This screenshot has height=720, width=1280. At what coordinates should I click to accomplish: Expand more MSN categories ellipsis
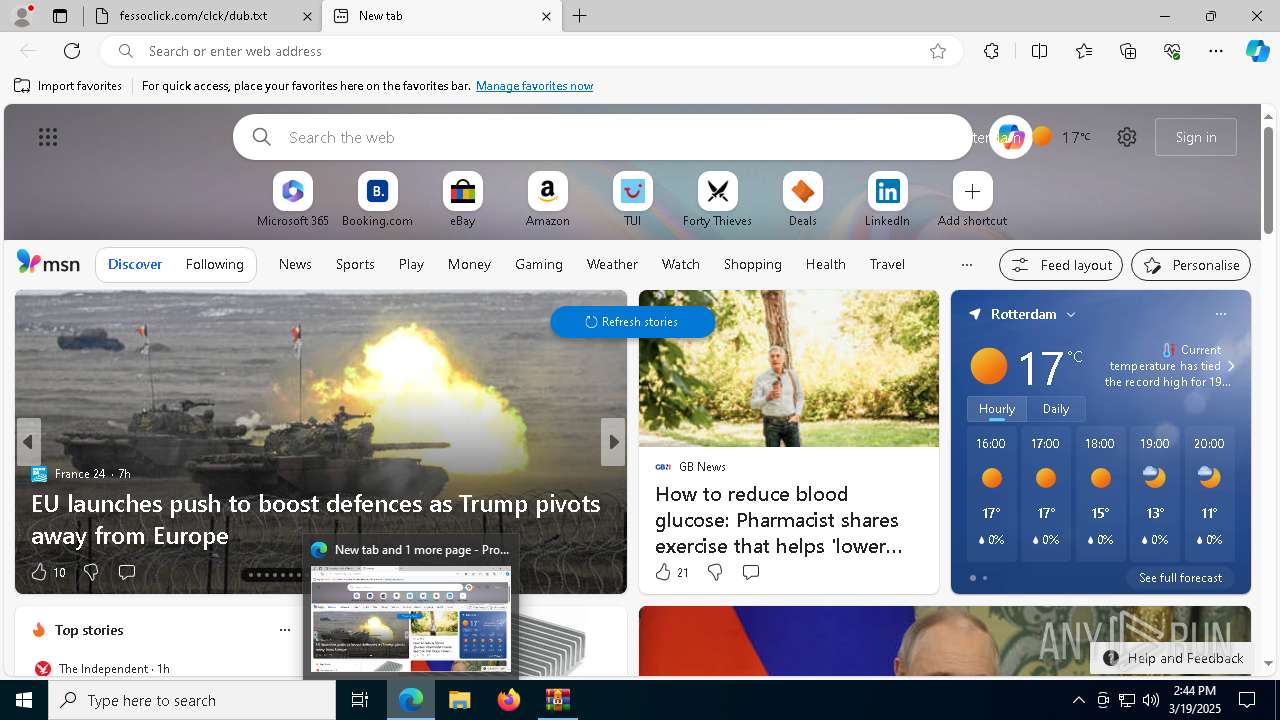pos(966,265)
